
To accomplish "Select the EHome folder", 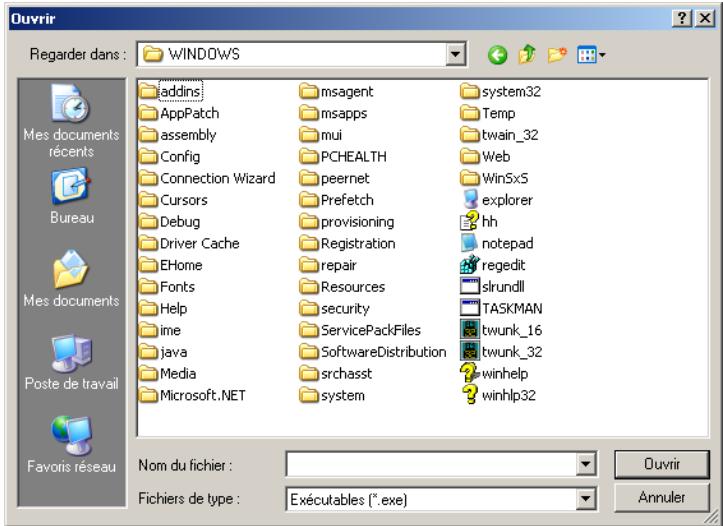I will tap(171, 265).
